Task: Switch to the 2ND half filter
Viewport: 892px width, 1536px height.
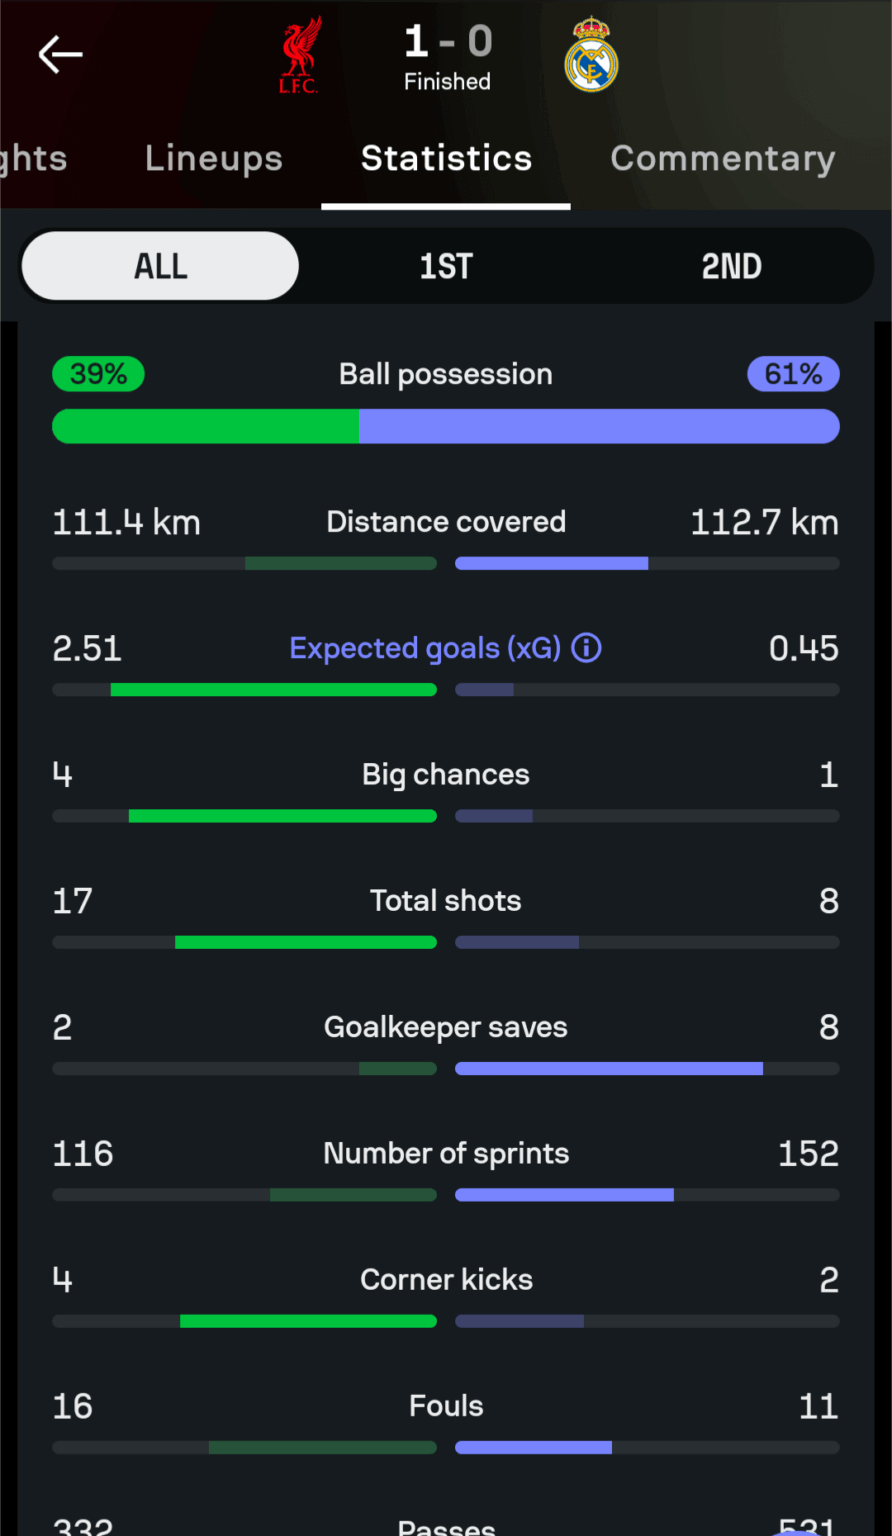Action: coord(731,266)
